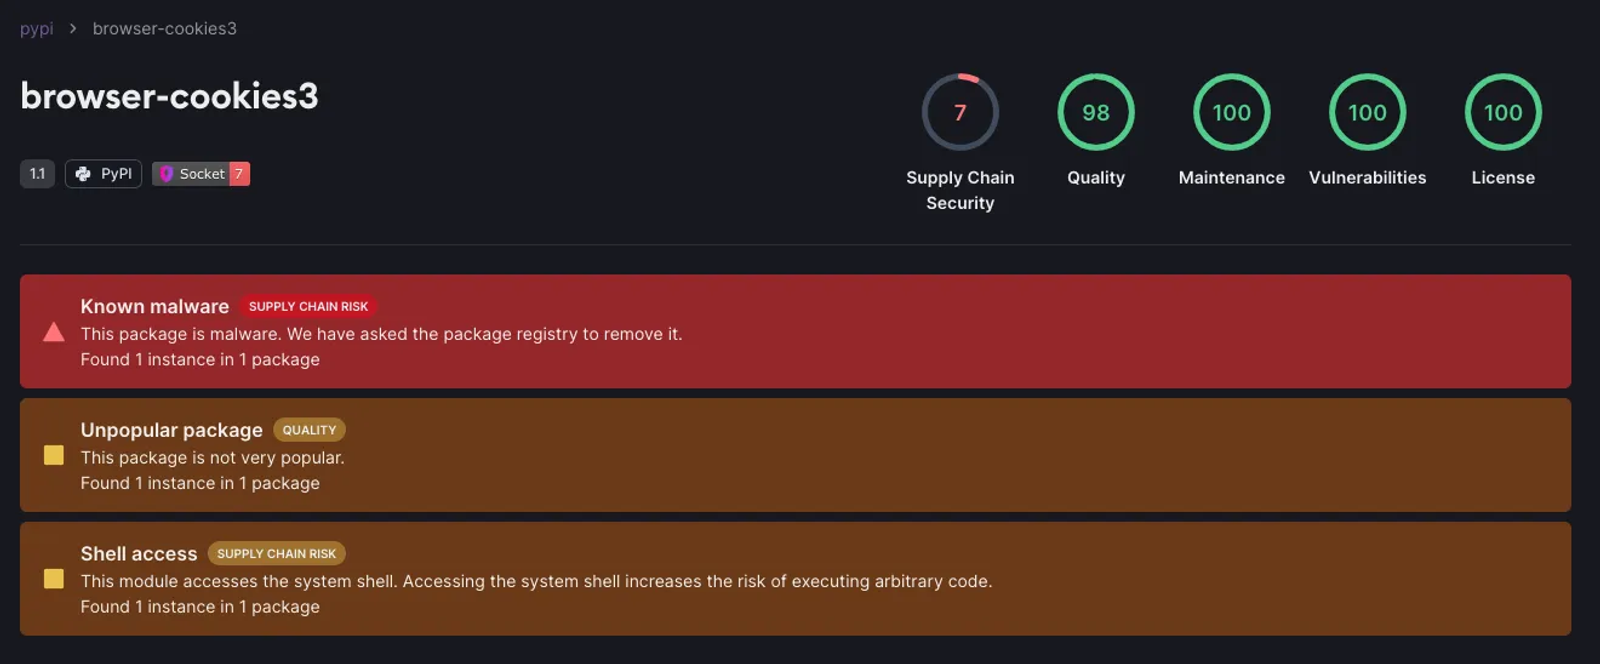Click the License score circle
Screen dimensions: 1600x664
pos(1503,112)
